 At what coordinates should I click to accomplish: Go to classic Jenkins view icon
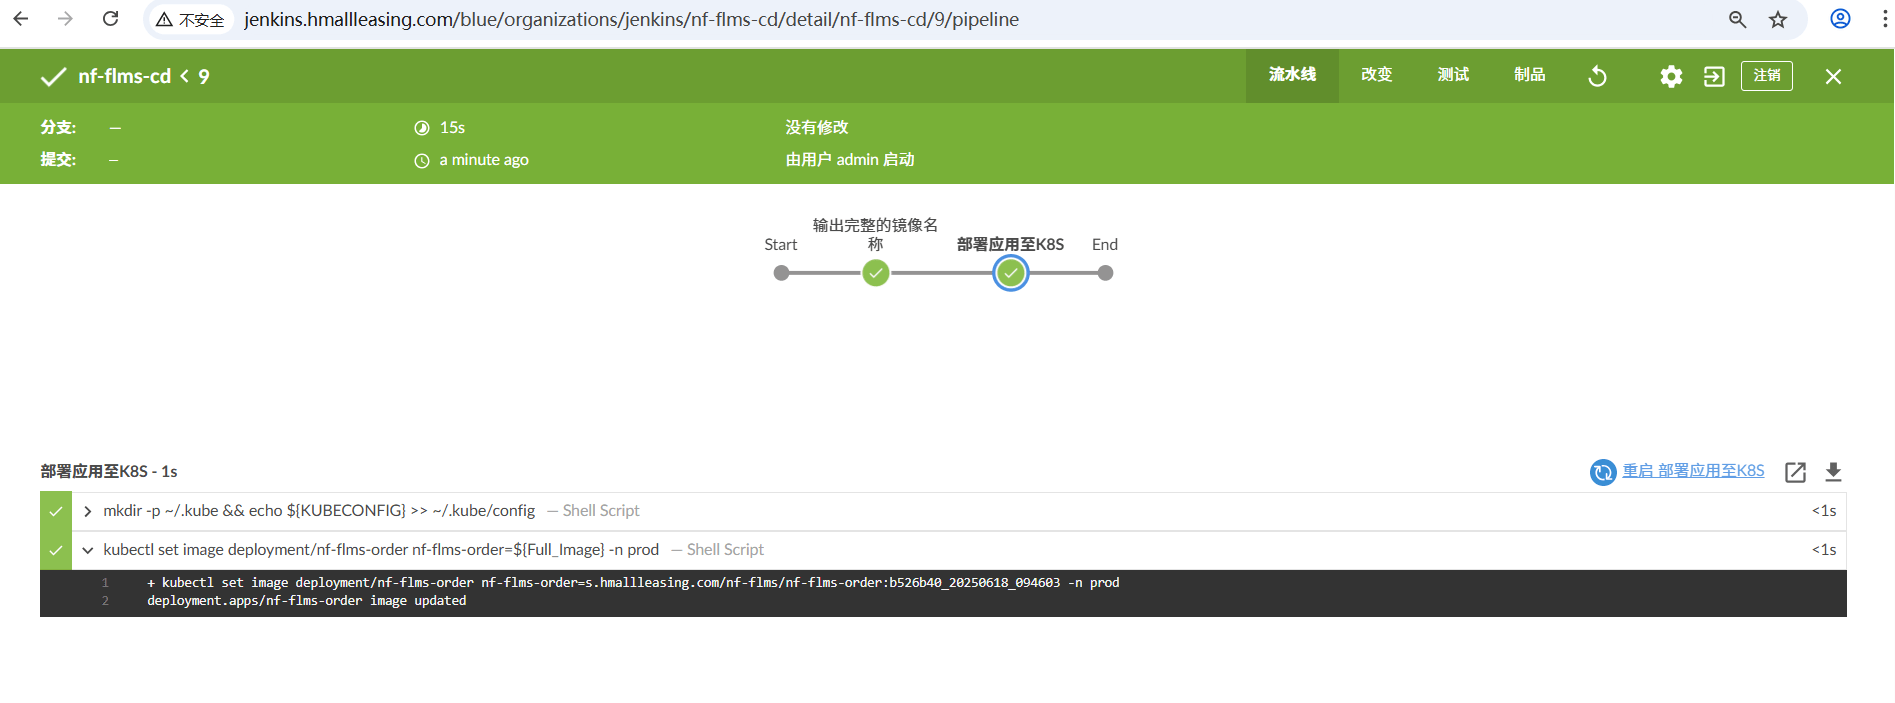[1714, 76]
